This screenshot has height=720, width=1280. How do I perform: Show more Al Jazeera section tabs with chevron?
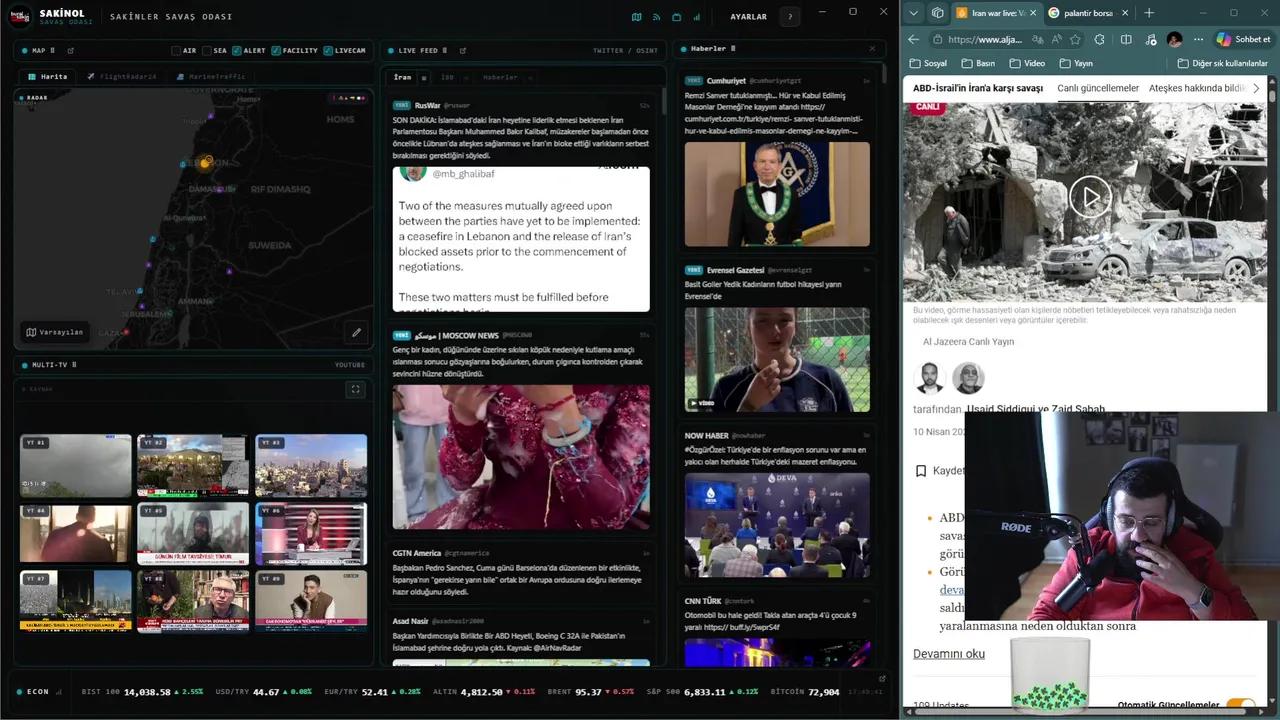click(x=1257, y=88)
